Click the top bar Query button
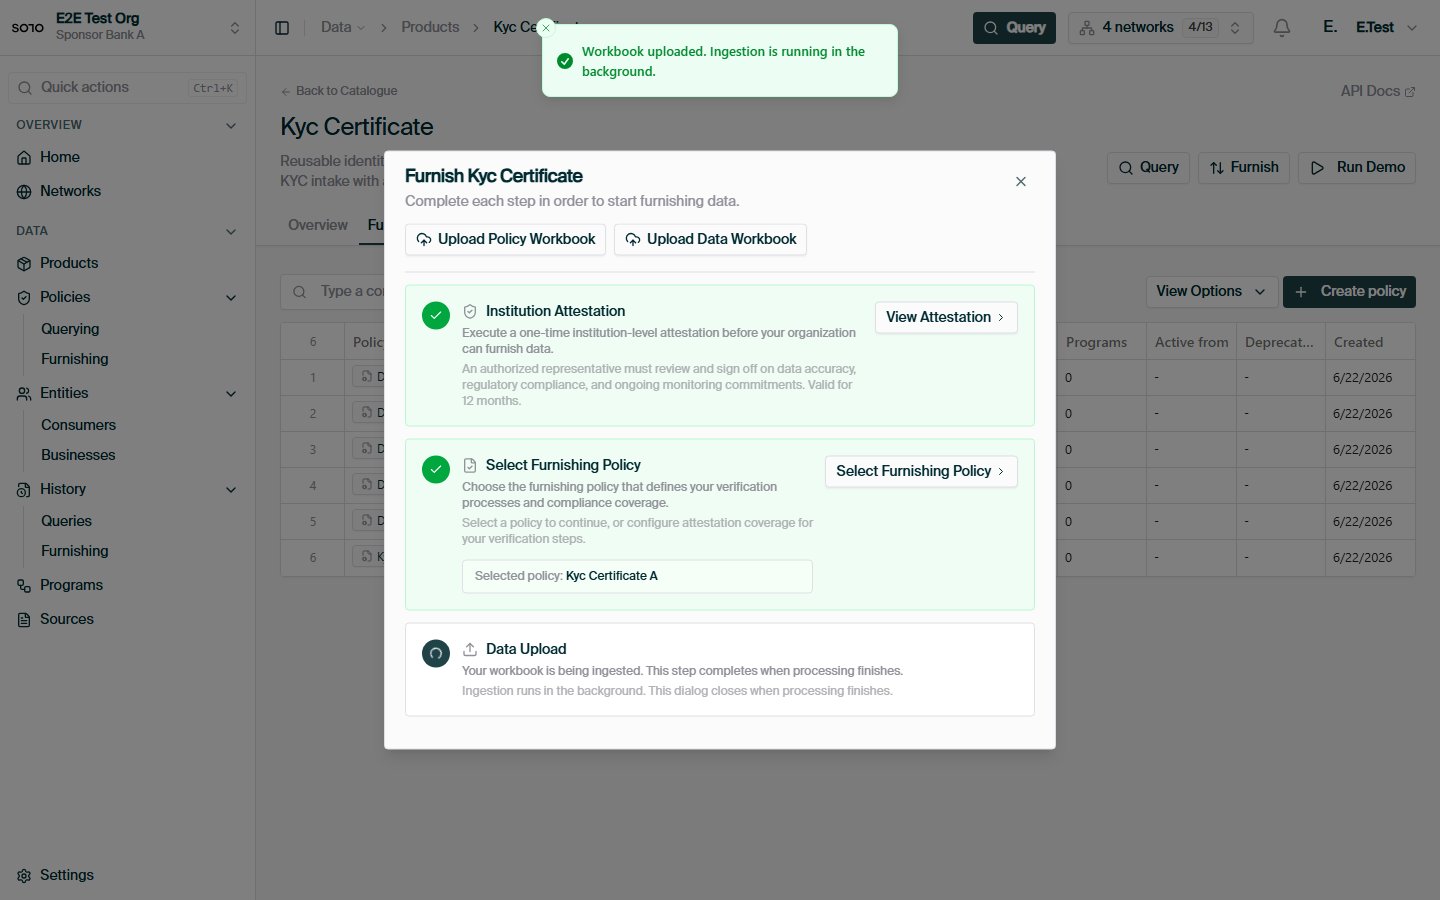Viewport: 1440px width, 900px height. 1014,28
